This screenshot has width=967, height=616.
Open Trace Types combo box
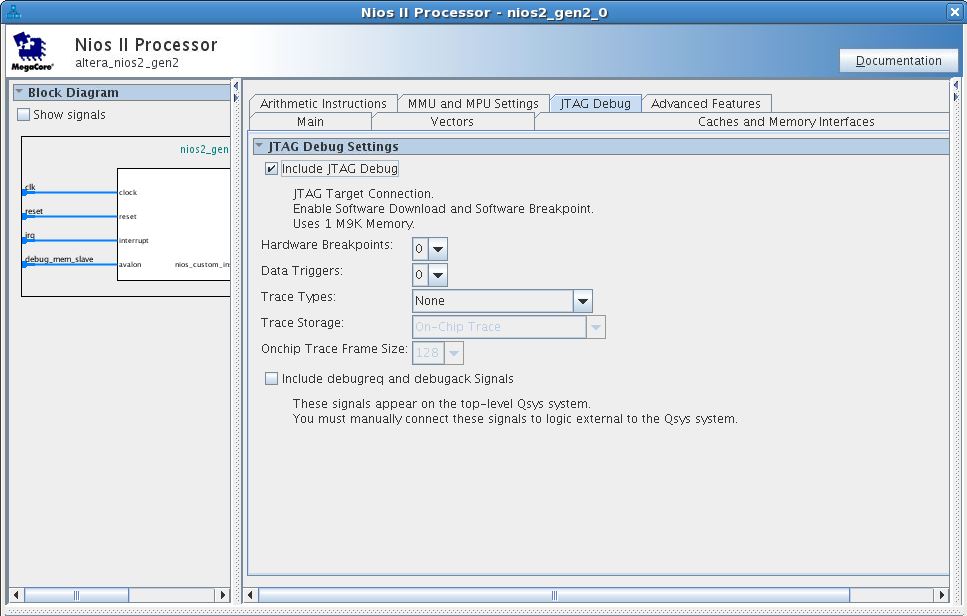point(502,301)
